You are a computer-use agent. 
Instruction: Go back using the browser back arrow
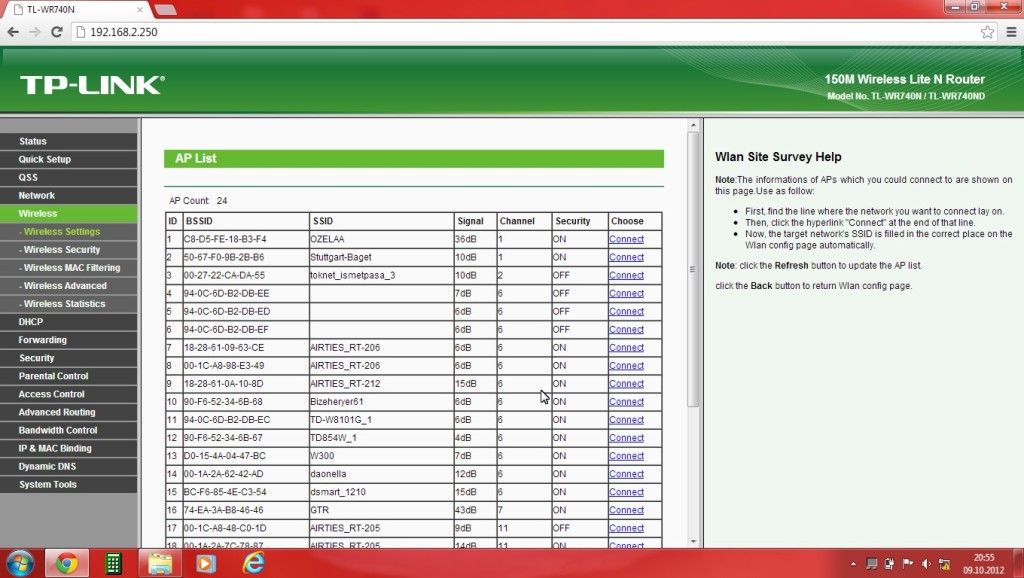point(13,32)
